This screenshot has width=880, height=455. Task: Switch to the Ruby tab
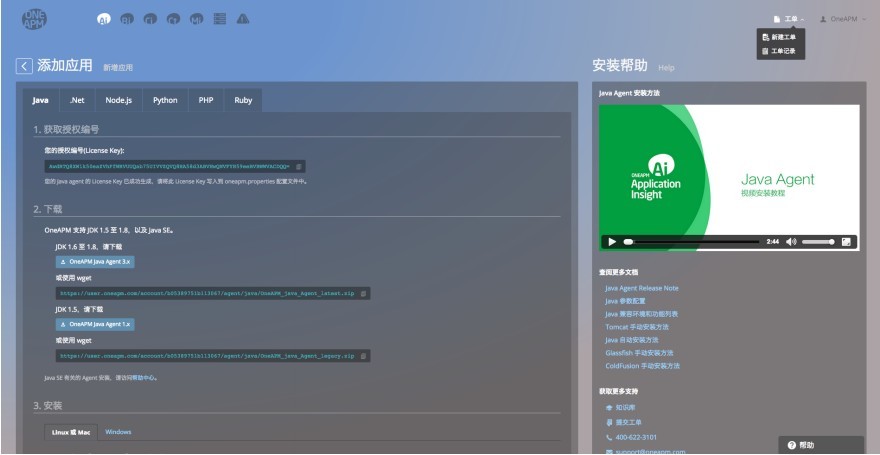[x=243, y=100]
